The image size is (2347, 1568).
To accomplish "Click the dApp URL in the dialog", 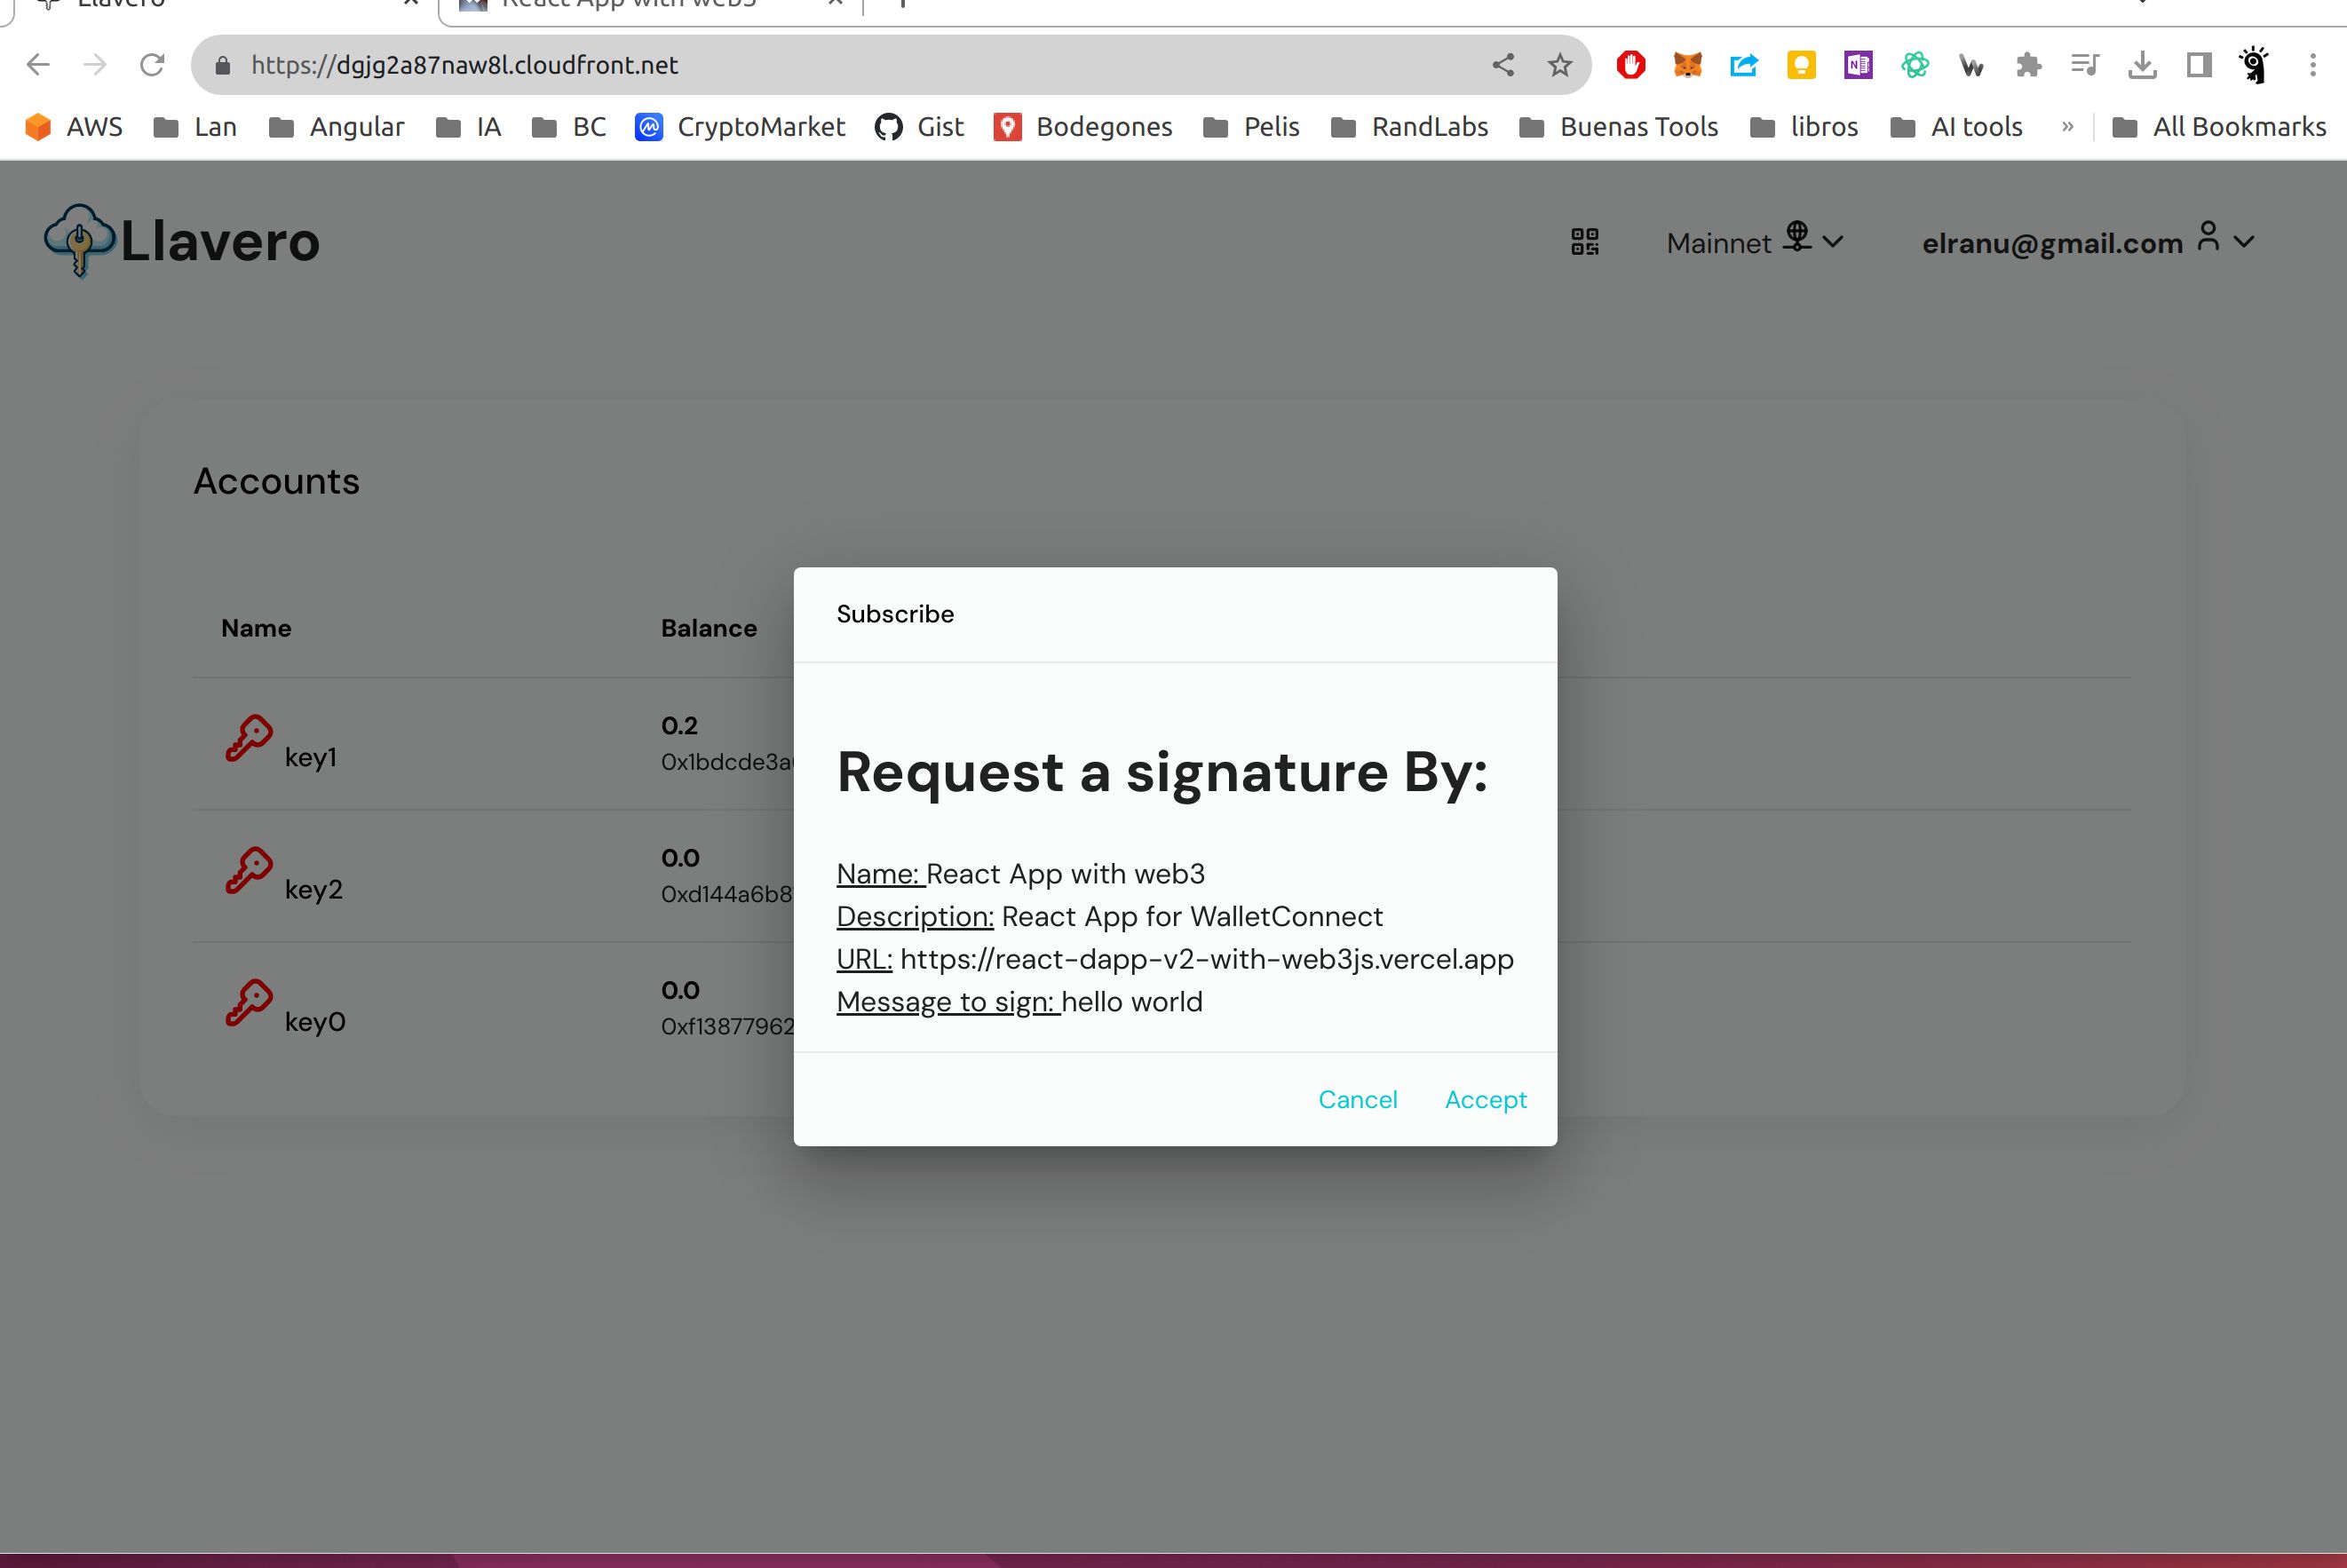I will pyautogui.click(x=1207, y=959).
